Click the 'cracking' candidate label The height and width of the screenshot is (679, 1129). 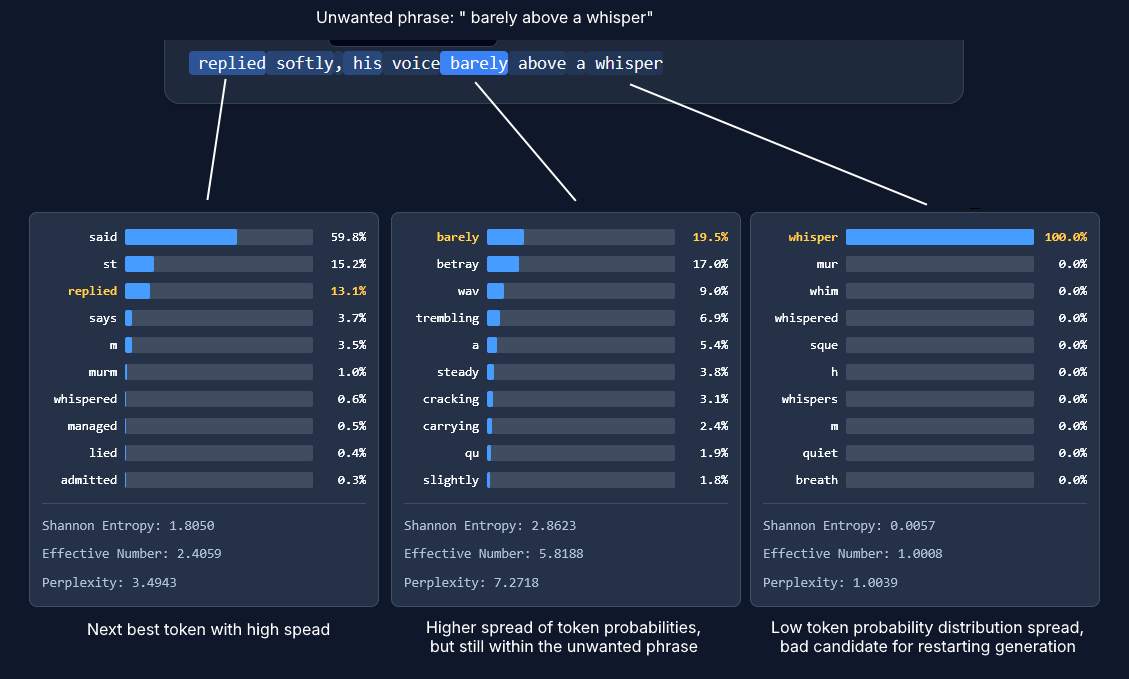451,399
